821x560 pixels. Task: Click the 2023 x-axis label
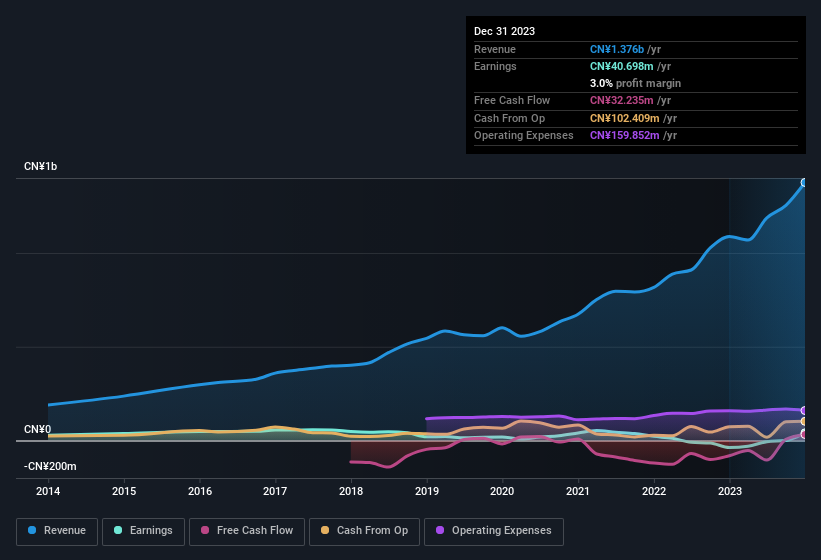point(730,491)
